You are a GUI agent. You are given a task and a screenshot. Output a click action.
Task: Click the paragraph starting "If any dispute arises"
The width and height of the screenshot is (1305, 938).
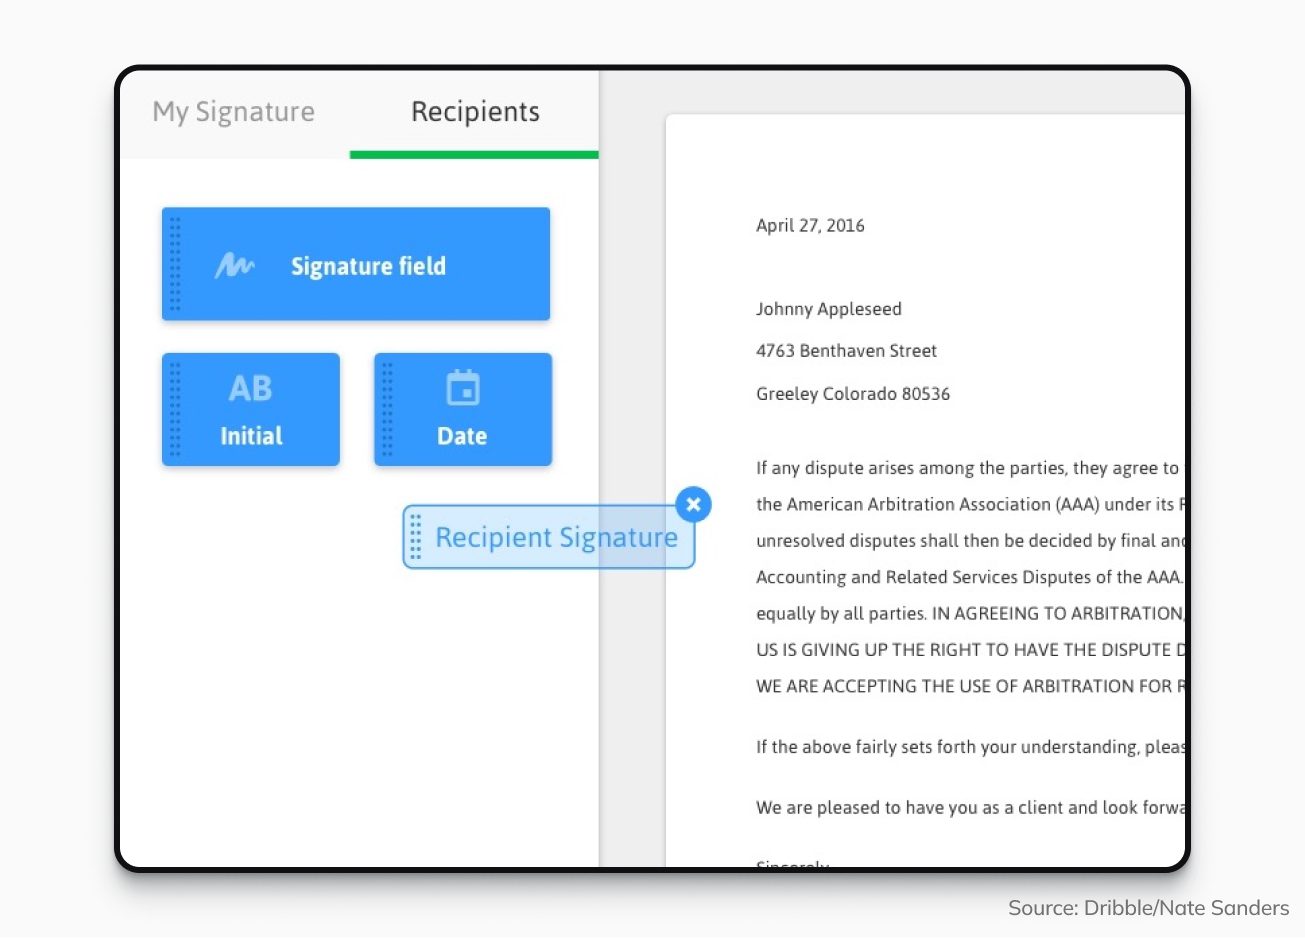(x=966, y=468)
